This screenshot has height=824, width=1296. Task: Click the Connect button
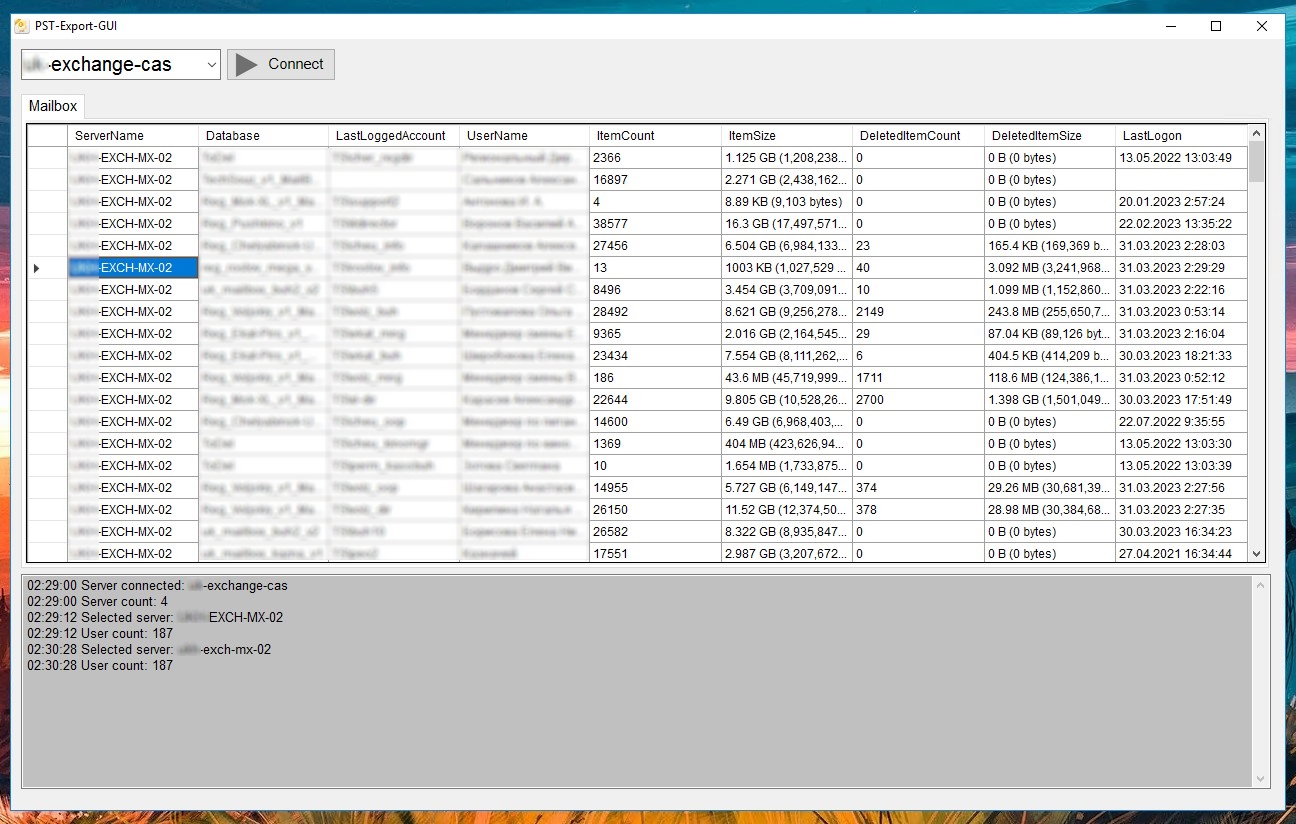point(281,65)
